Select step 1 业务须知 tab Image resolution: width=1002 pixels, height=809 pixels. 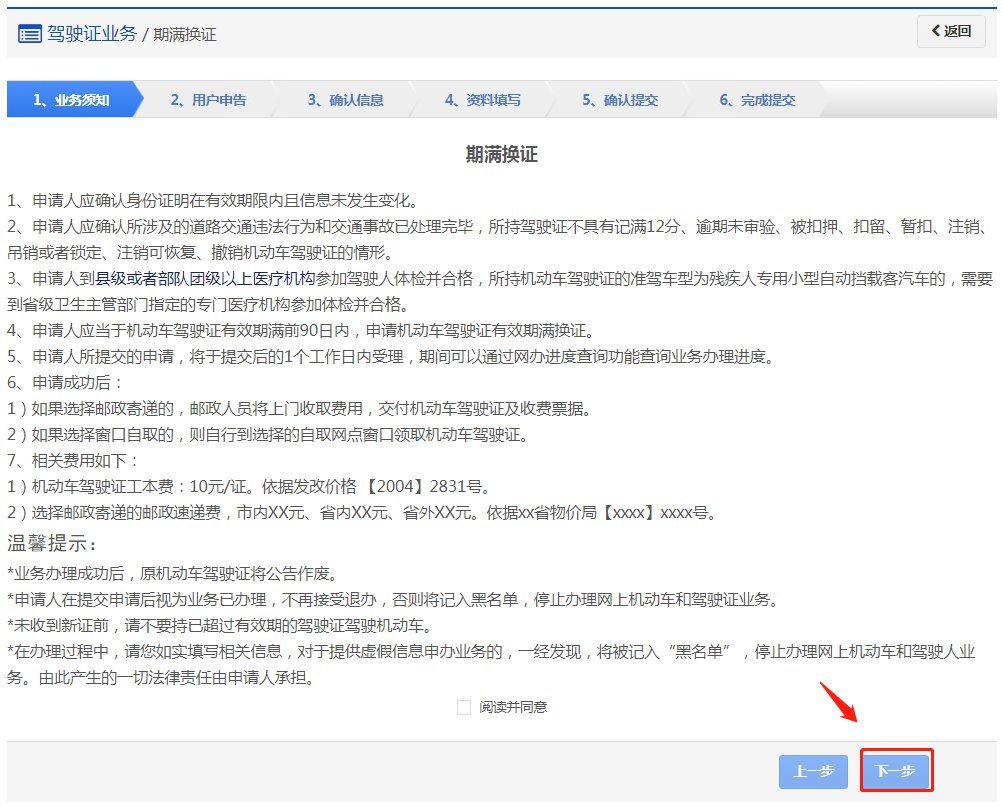click(71, 100)
